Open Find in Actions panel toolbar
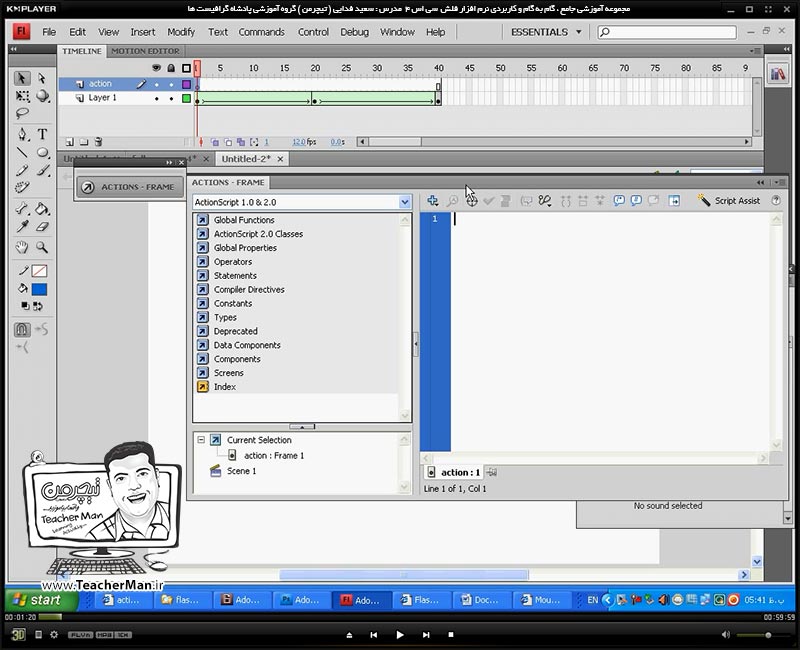Screen dimensions: 800x650 (x=452, y=201)
